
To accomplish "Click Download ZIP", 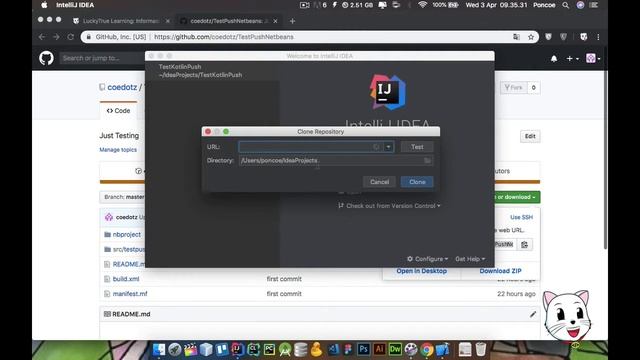I will pos(500,271).
